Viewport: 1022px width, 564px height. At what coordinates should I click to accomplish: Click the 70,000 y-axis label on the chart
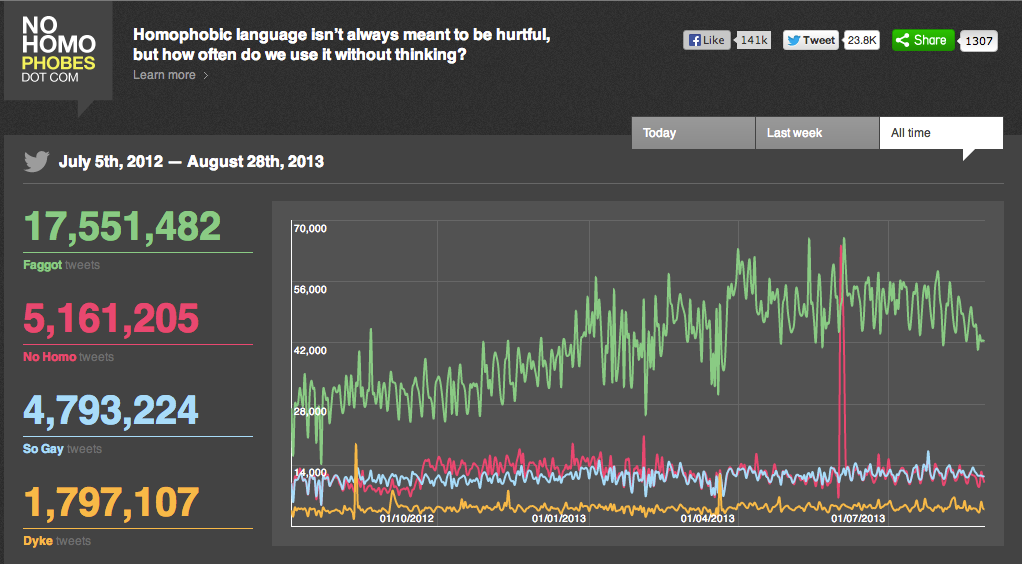click(310, 228)
